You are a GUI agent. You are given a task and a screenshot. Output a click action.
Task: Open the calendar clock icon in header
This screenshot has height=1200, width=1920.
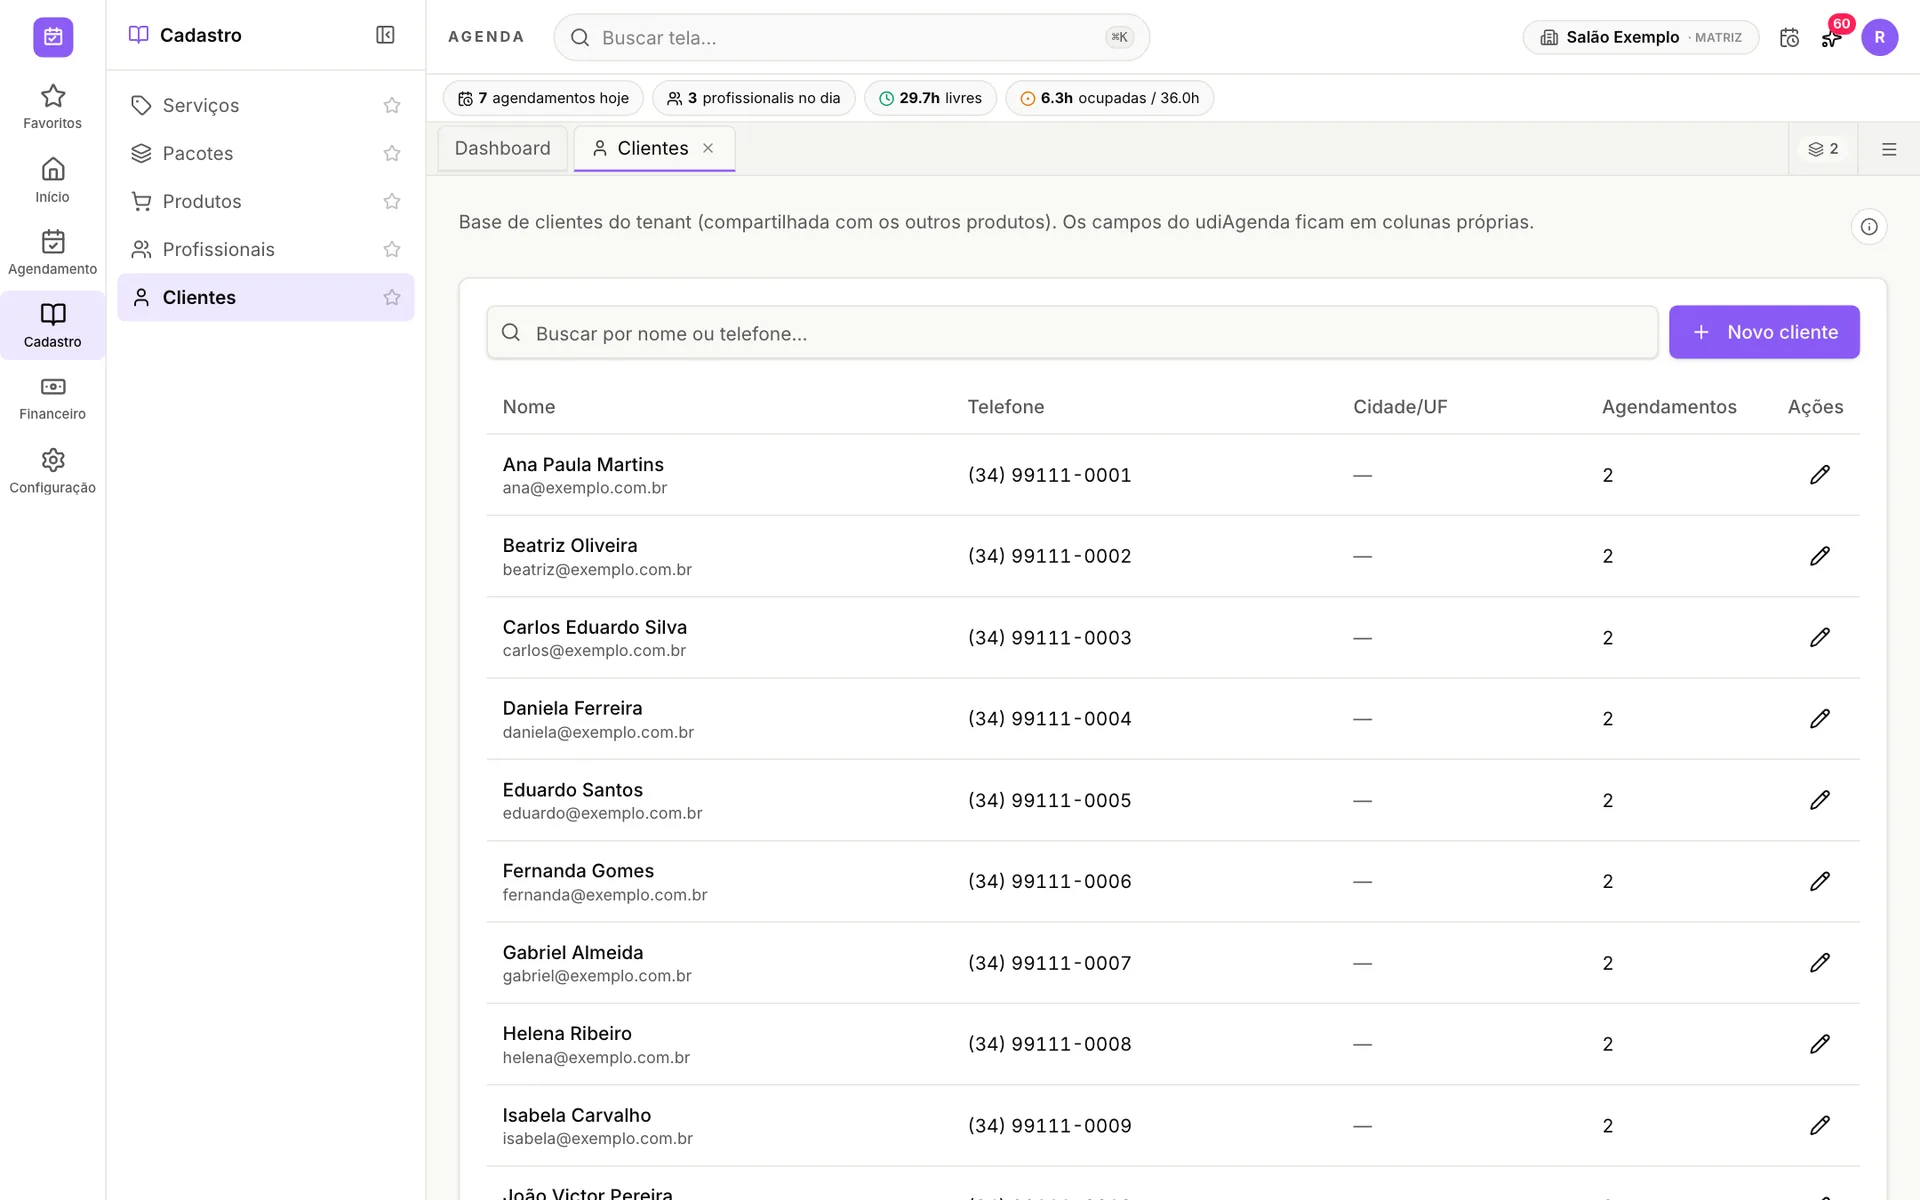coord(1789,37)
